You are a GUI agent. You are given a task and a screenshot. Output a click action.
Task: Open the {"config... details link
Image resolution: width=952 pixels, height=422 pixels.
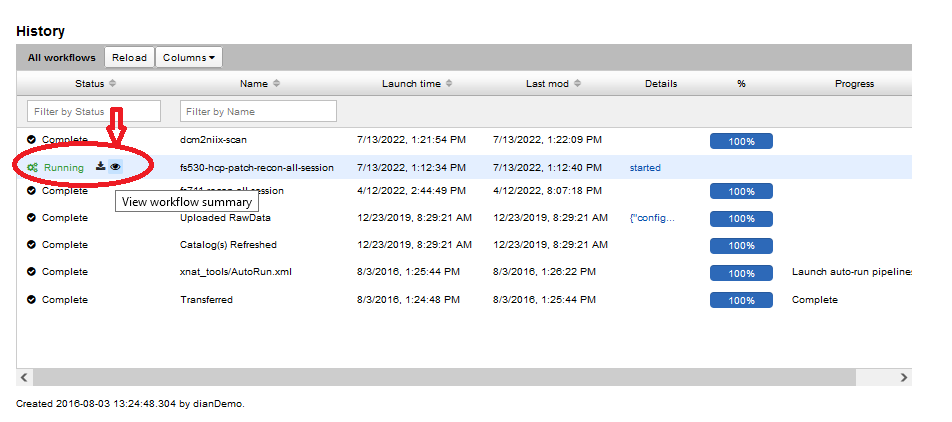(x=652, y=218)
